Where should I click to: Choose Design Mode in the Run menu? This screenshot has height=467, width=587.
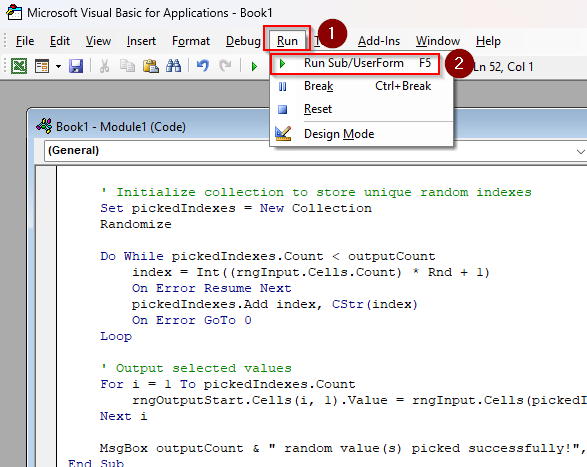(361, 134)
